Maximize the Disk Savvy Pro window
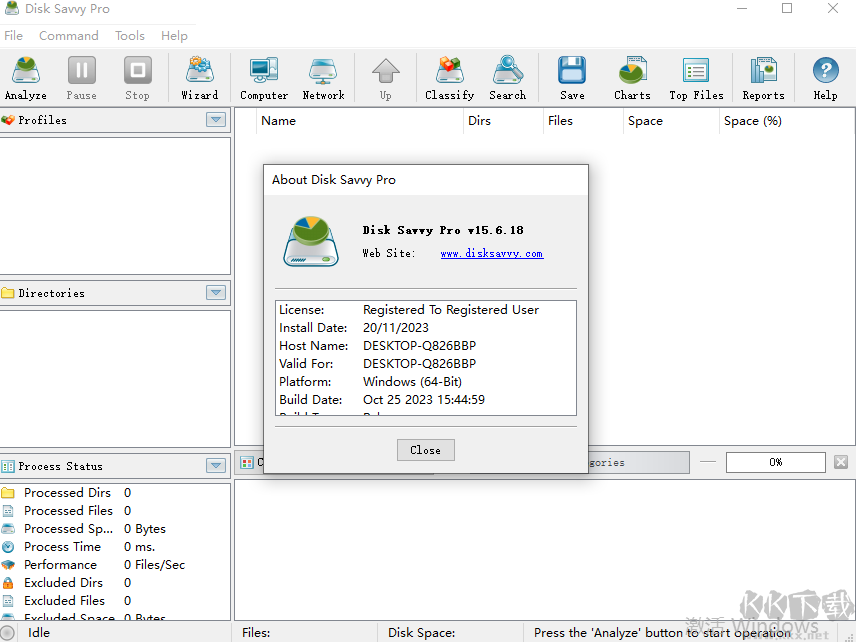The width and height of the screenshot is (856, 642). (x=787, y=8)
